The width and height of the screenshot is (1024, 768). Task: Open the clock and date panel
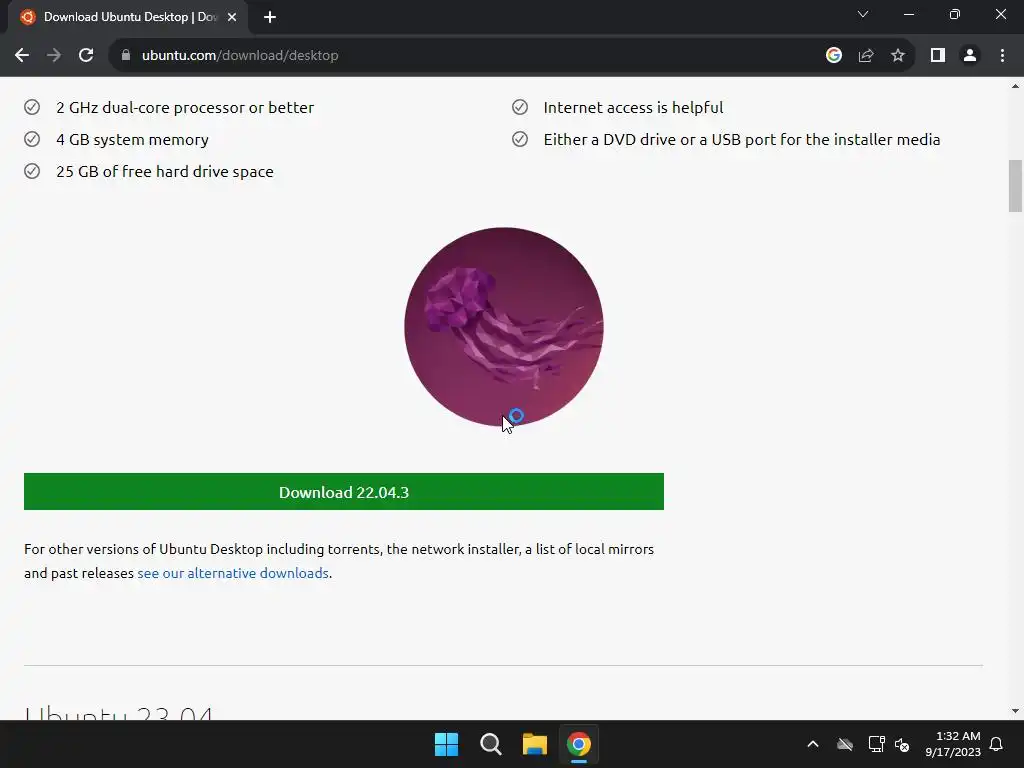tap(953, 744)
